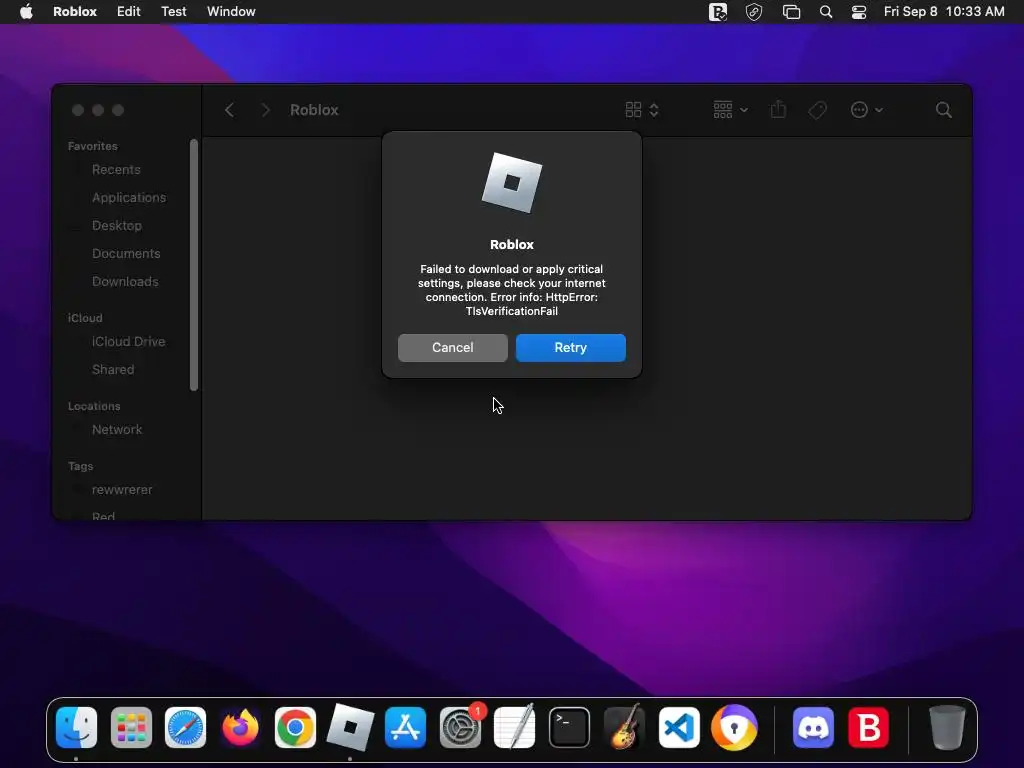Open the Roblox application menu
Image resolution: width=1024 pixels, height=768 pixels.
tap(74, 12)
